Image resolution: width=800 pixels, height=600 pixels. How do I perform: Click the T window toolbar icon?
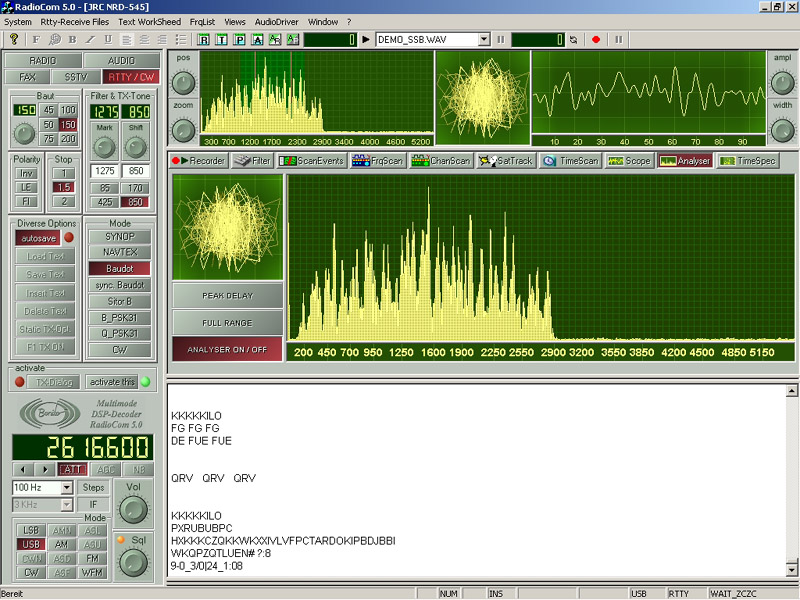coord(221,39)
